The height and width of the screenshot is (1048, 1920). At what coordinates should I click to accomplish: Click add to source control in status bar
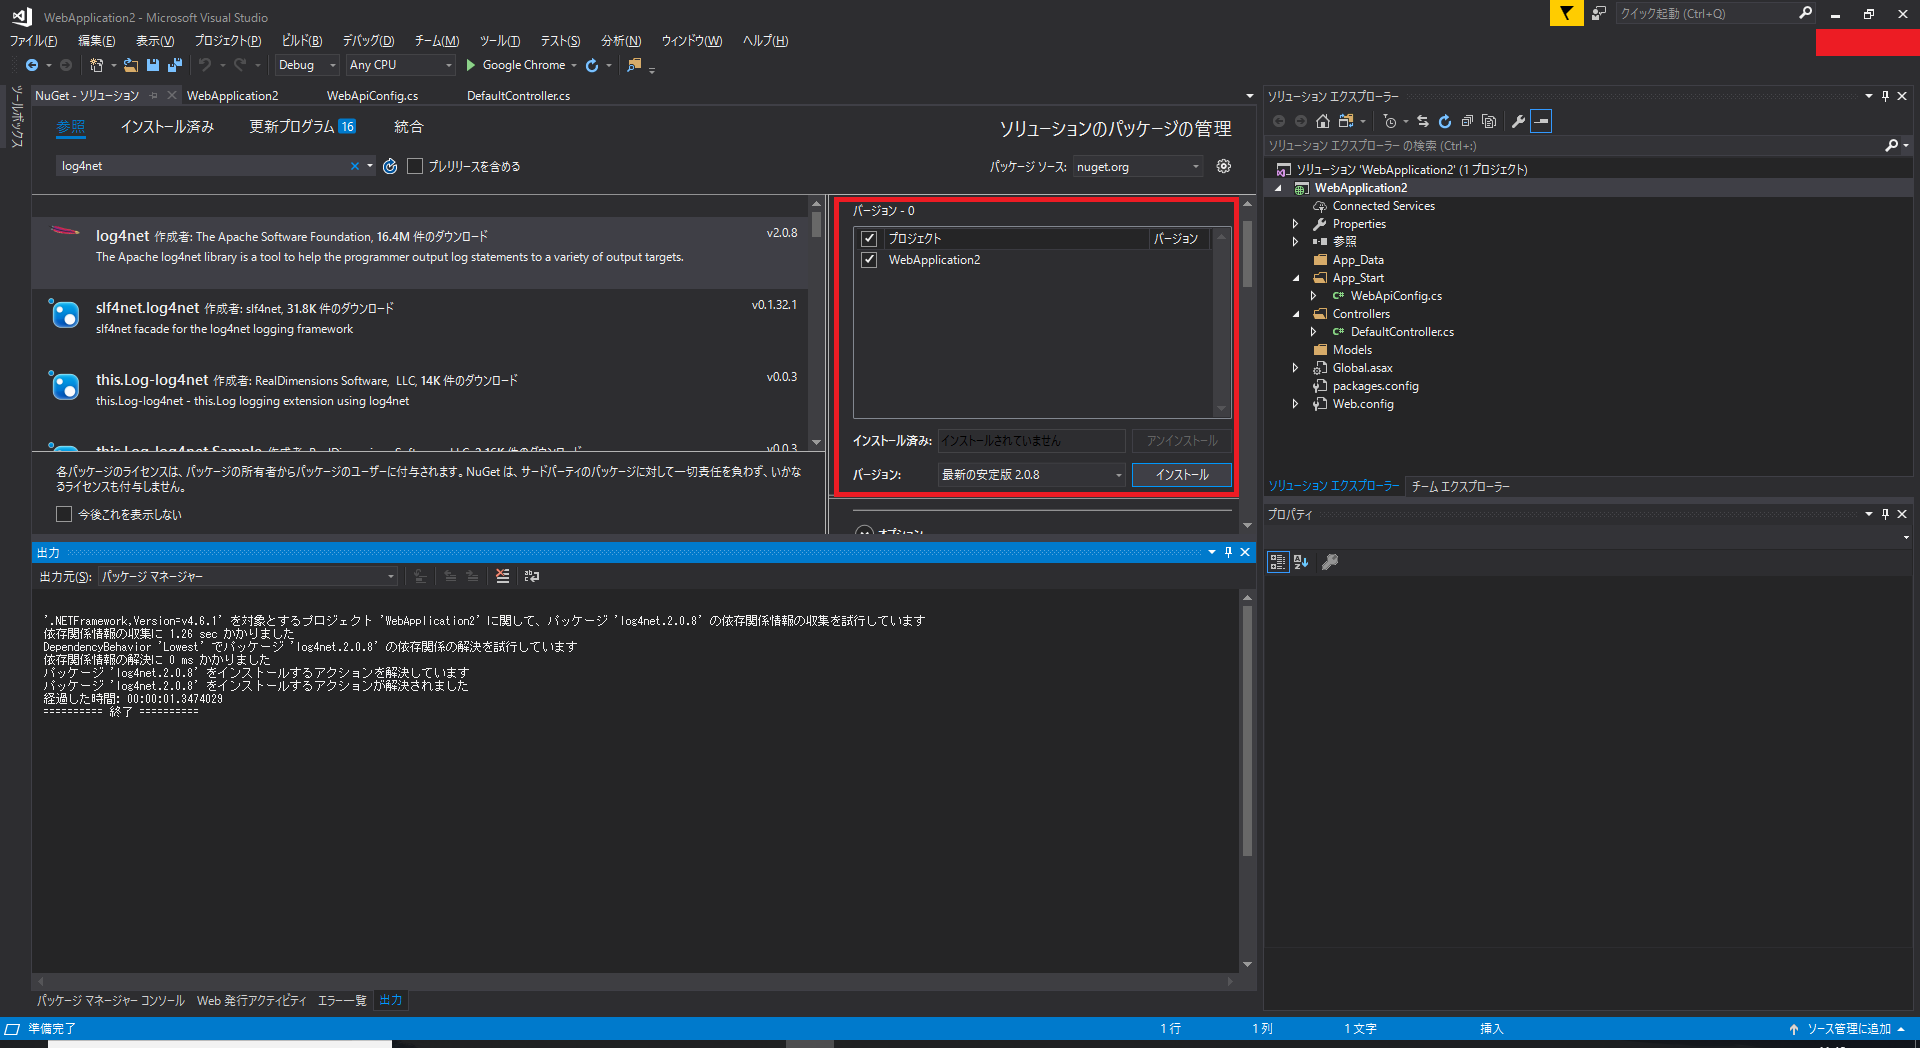(1848, 1029)
